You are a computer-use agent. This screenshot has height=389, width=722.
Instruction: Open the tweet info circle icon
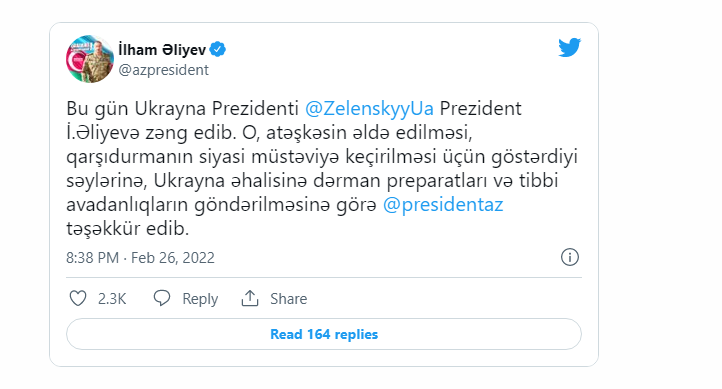[570, 257]
